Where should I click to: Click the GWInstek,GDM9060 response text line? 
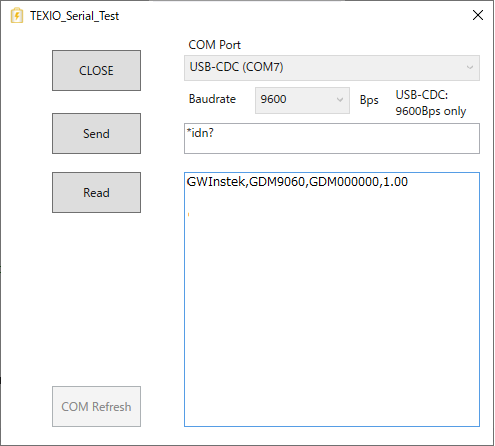pyautogui.click(x=297, y=182)
